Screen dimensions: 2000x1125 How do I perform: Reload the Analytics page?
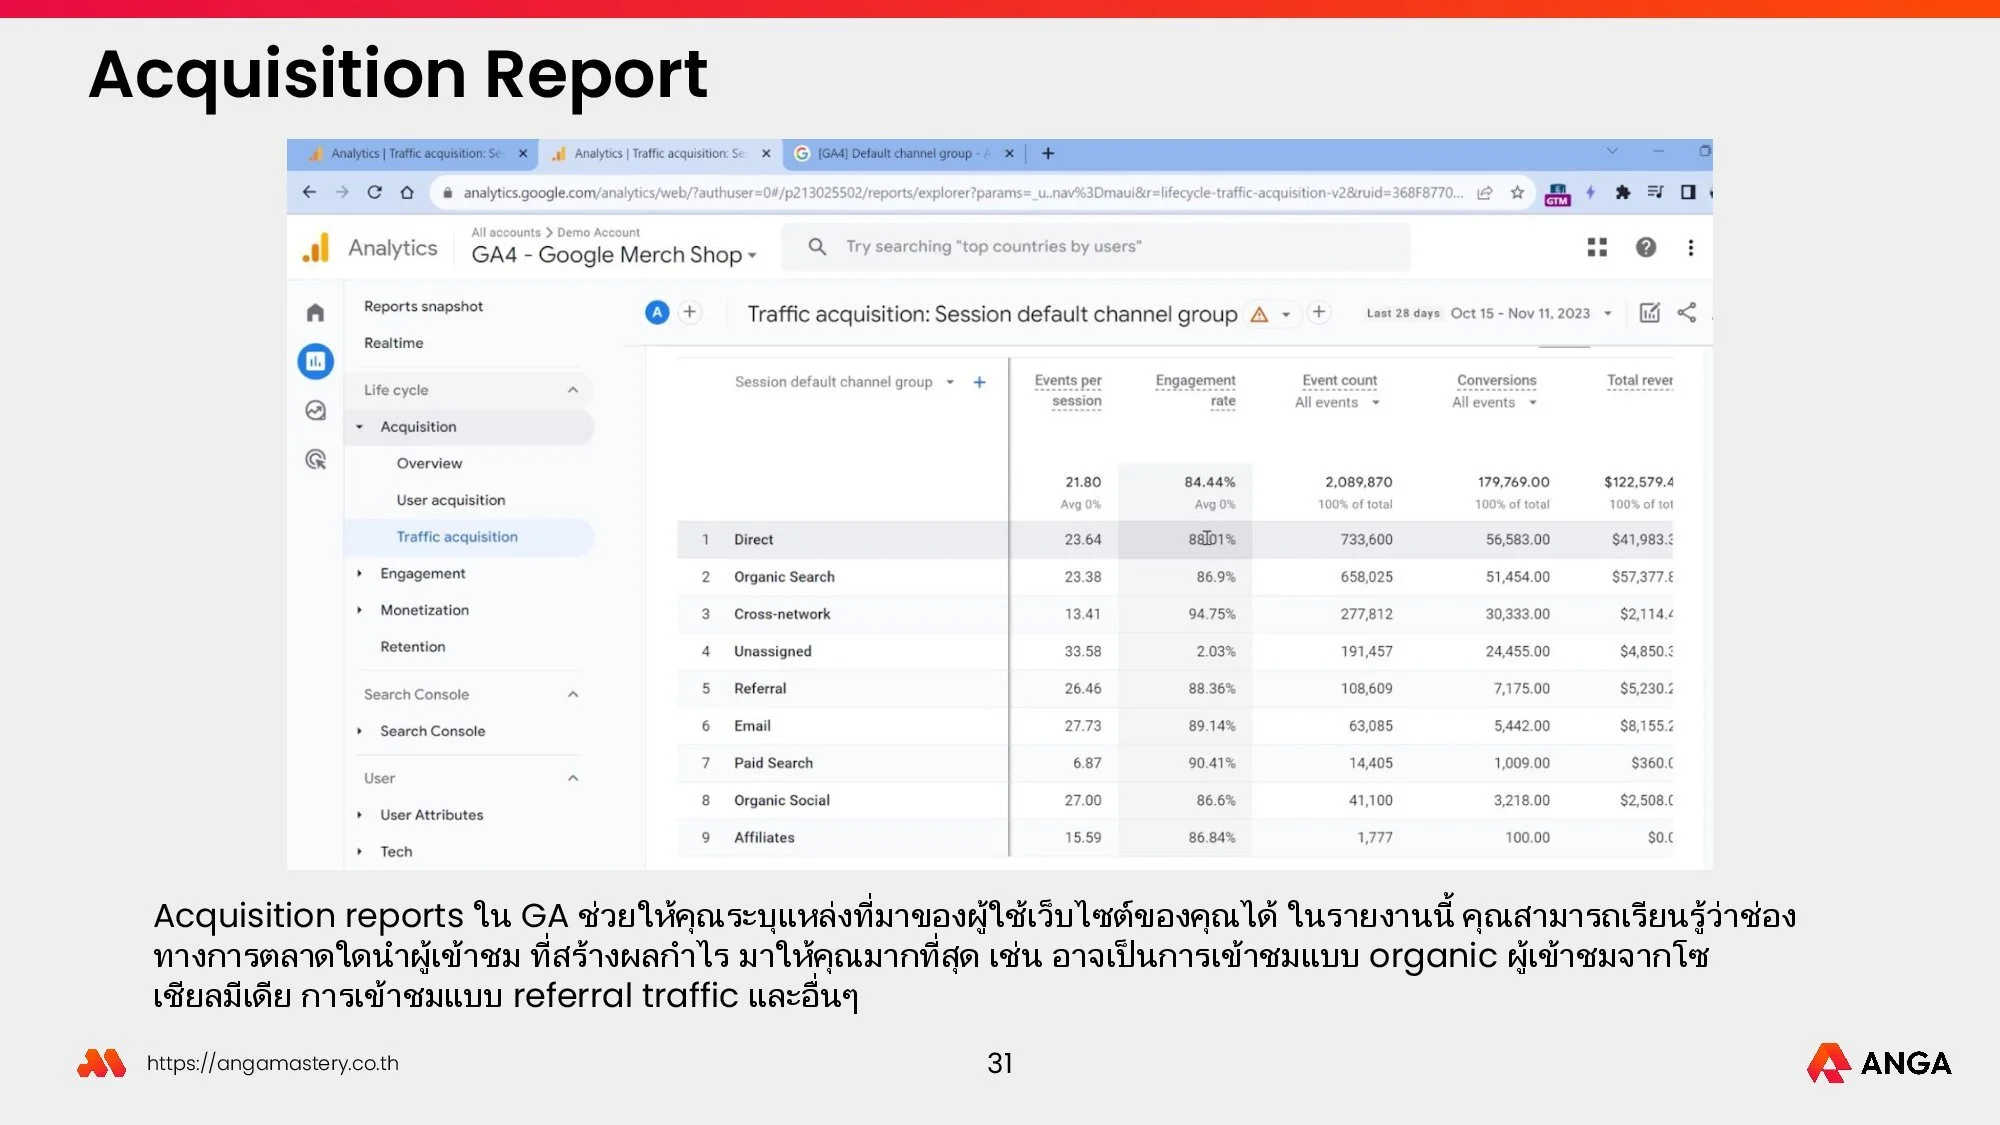[374, 192]
